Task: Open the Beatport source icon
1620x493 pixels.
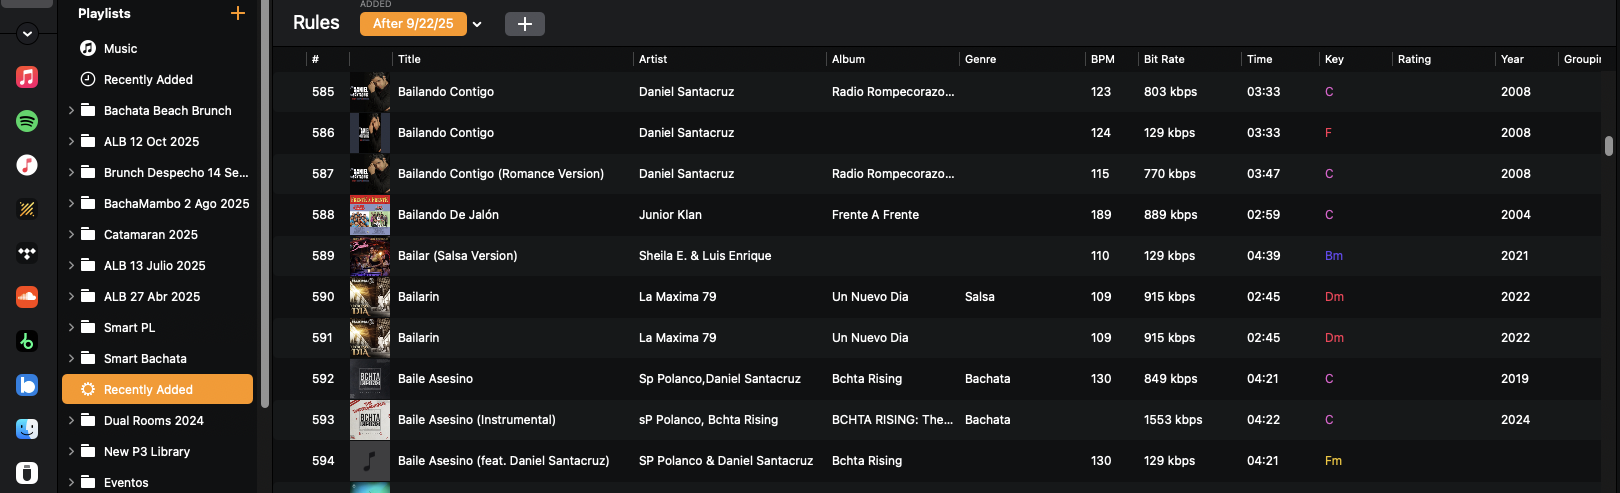Action: [27, 341]
